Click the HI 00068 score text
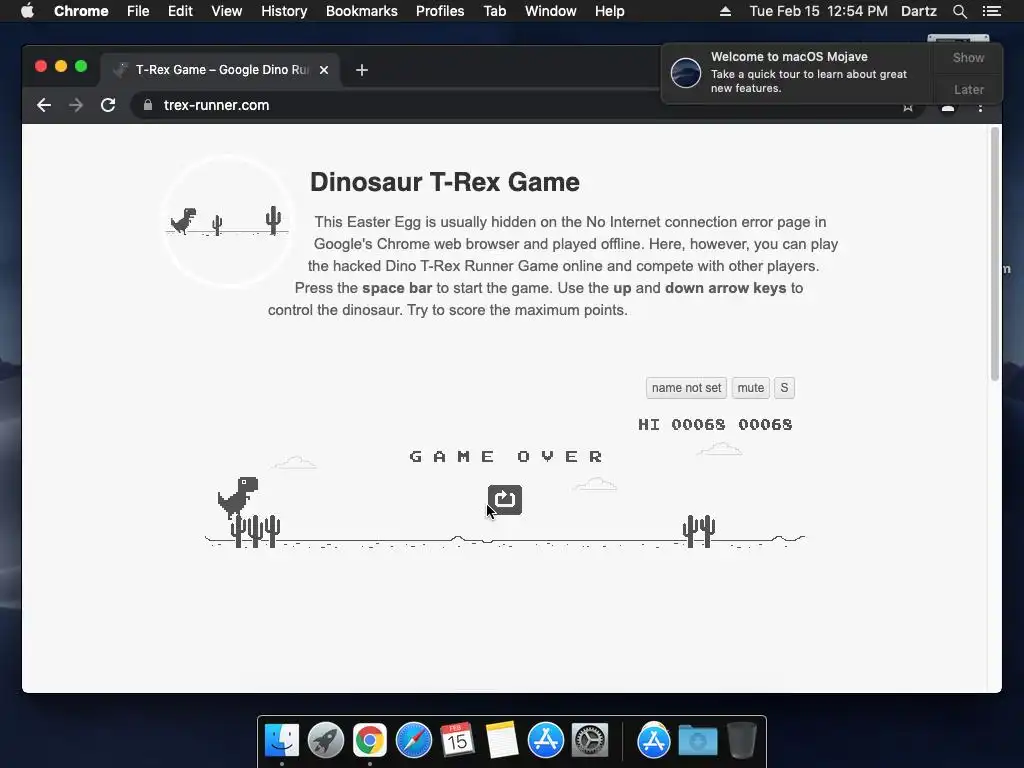 (682, 424)
